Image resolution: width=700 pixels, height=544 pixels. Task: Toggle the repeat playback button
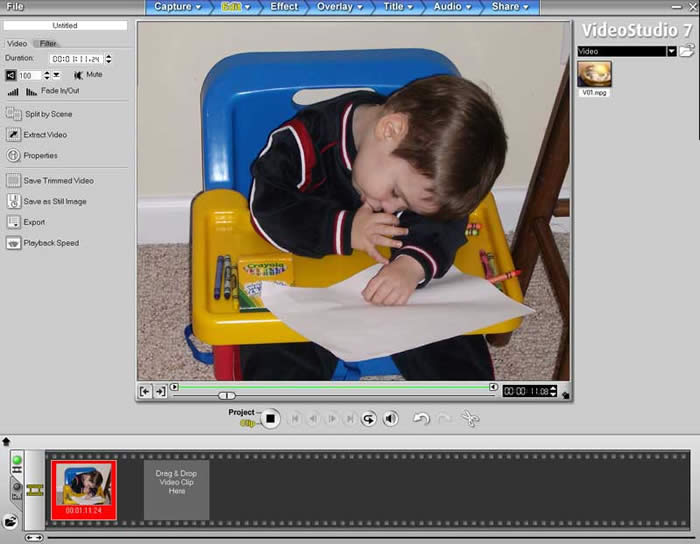pos(368,419)
